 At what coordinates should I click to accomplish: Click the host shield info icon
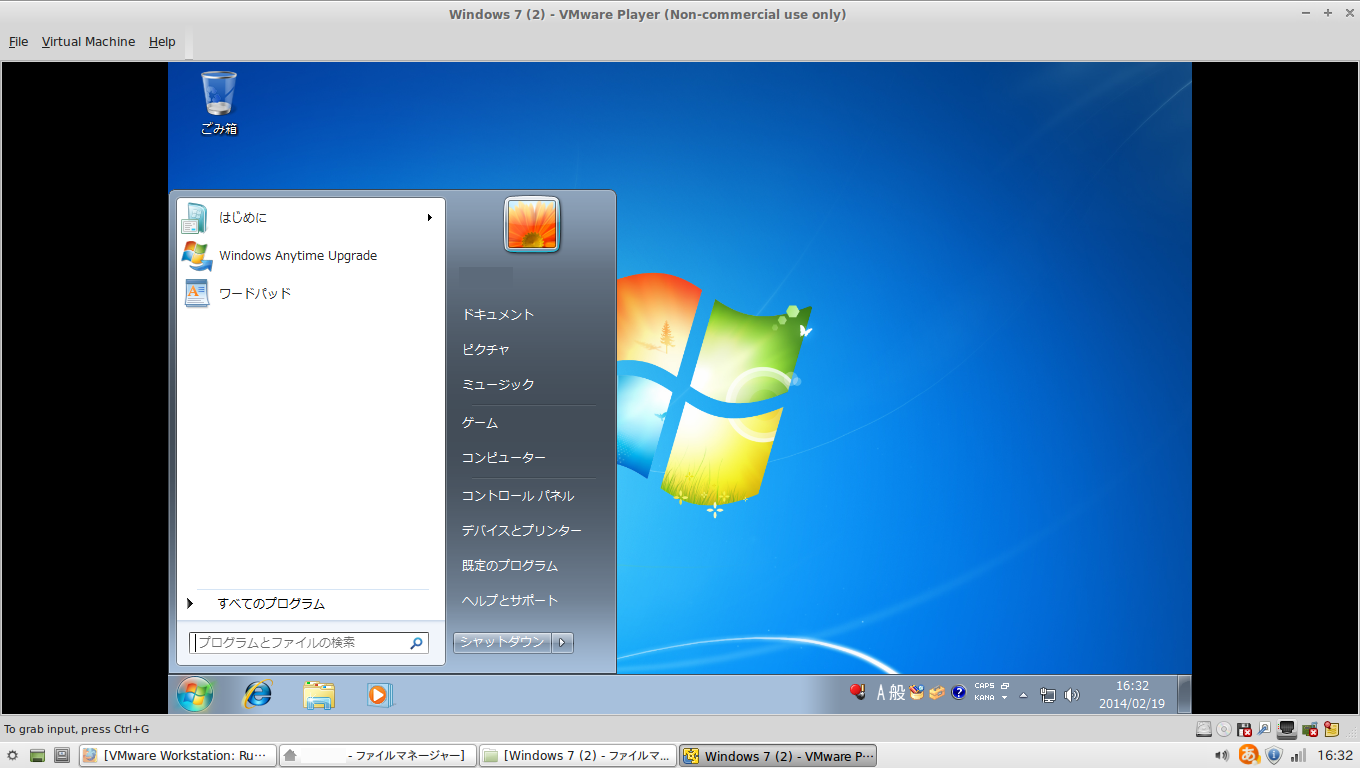click(1274, 756)
